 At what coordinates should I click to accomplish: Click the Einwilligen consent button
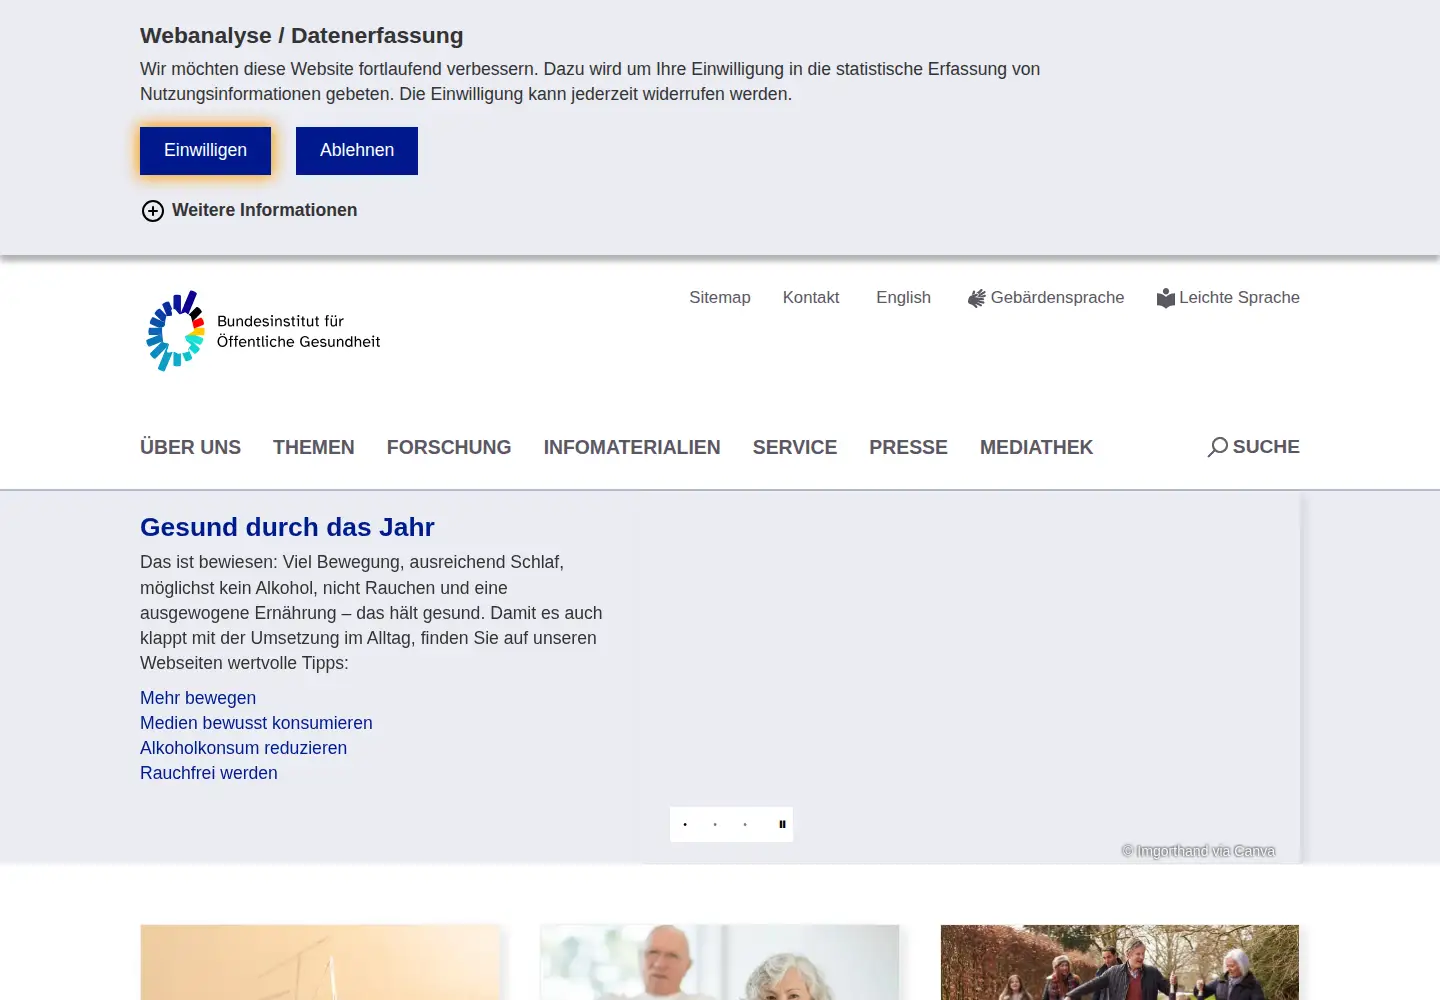coord(205,151)
